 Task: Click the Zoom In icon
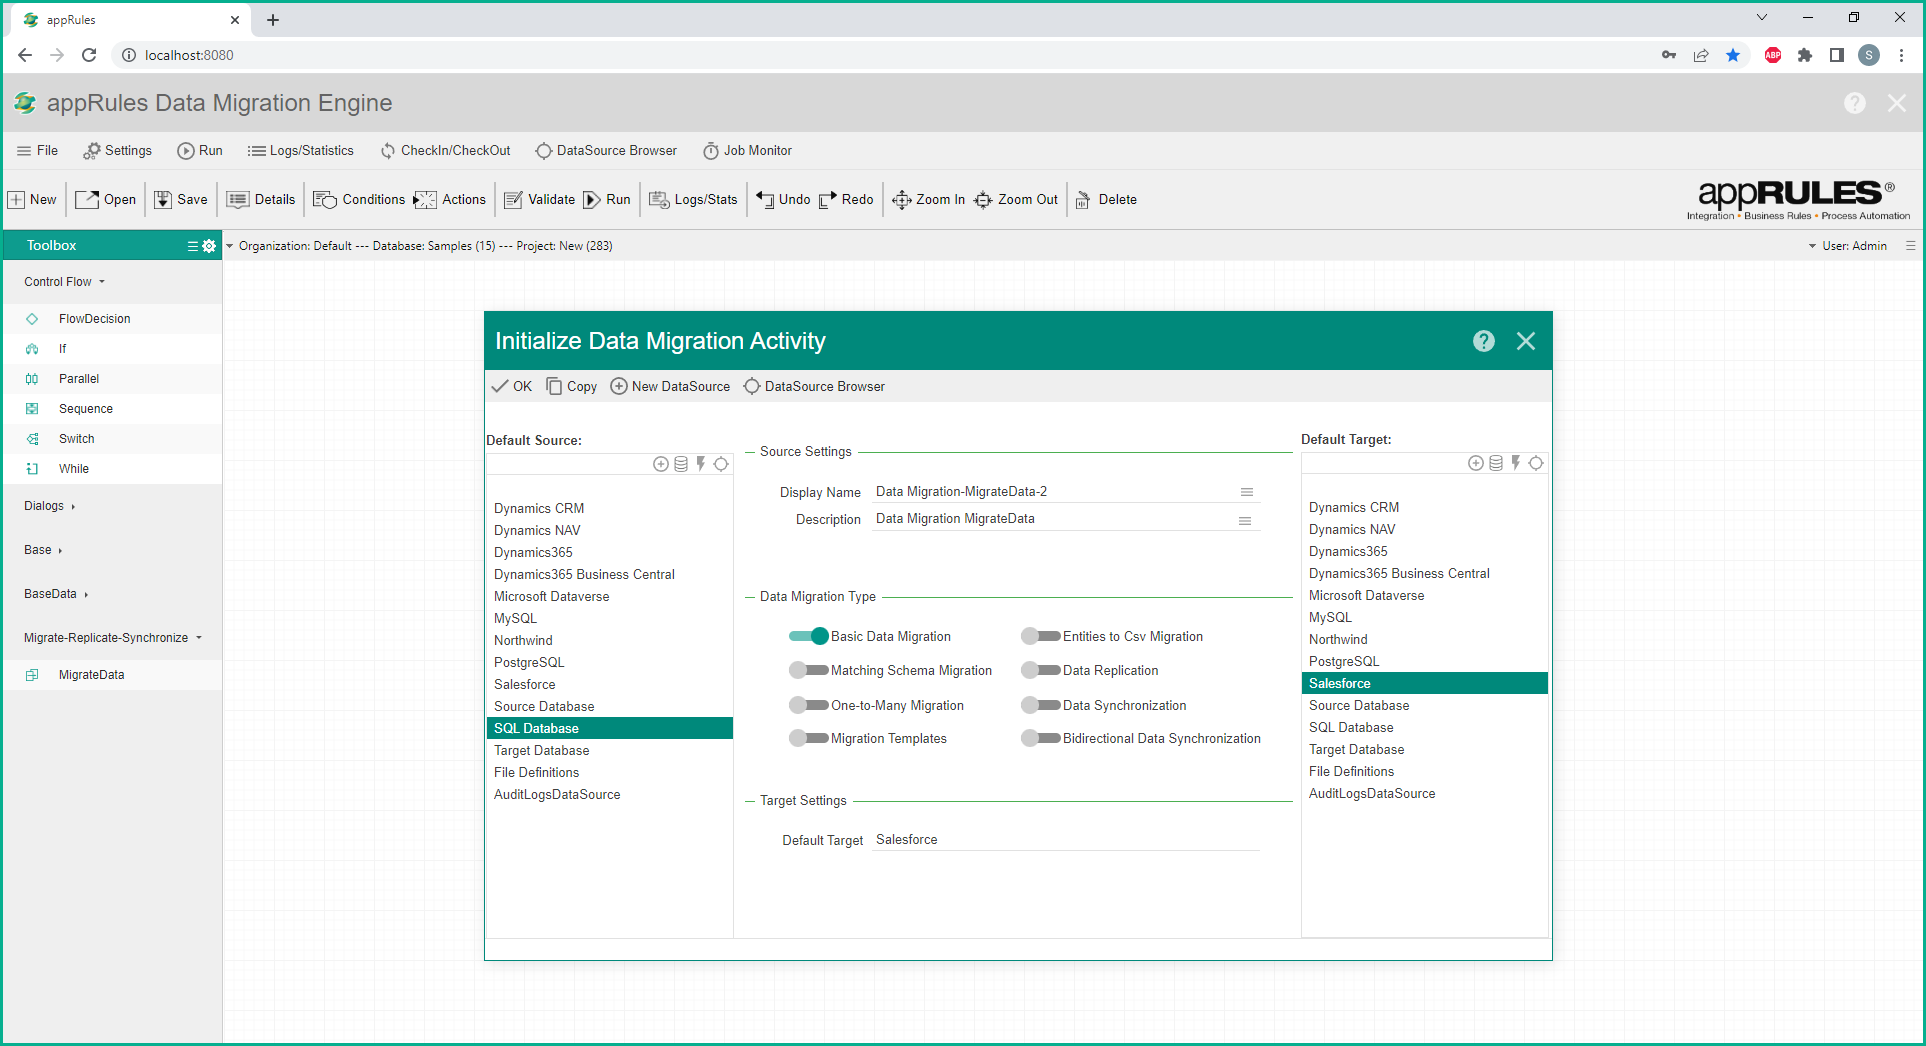(901, 200)
